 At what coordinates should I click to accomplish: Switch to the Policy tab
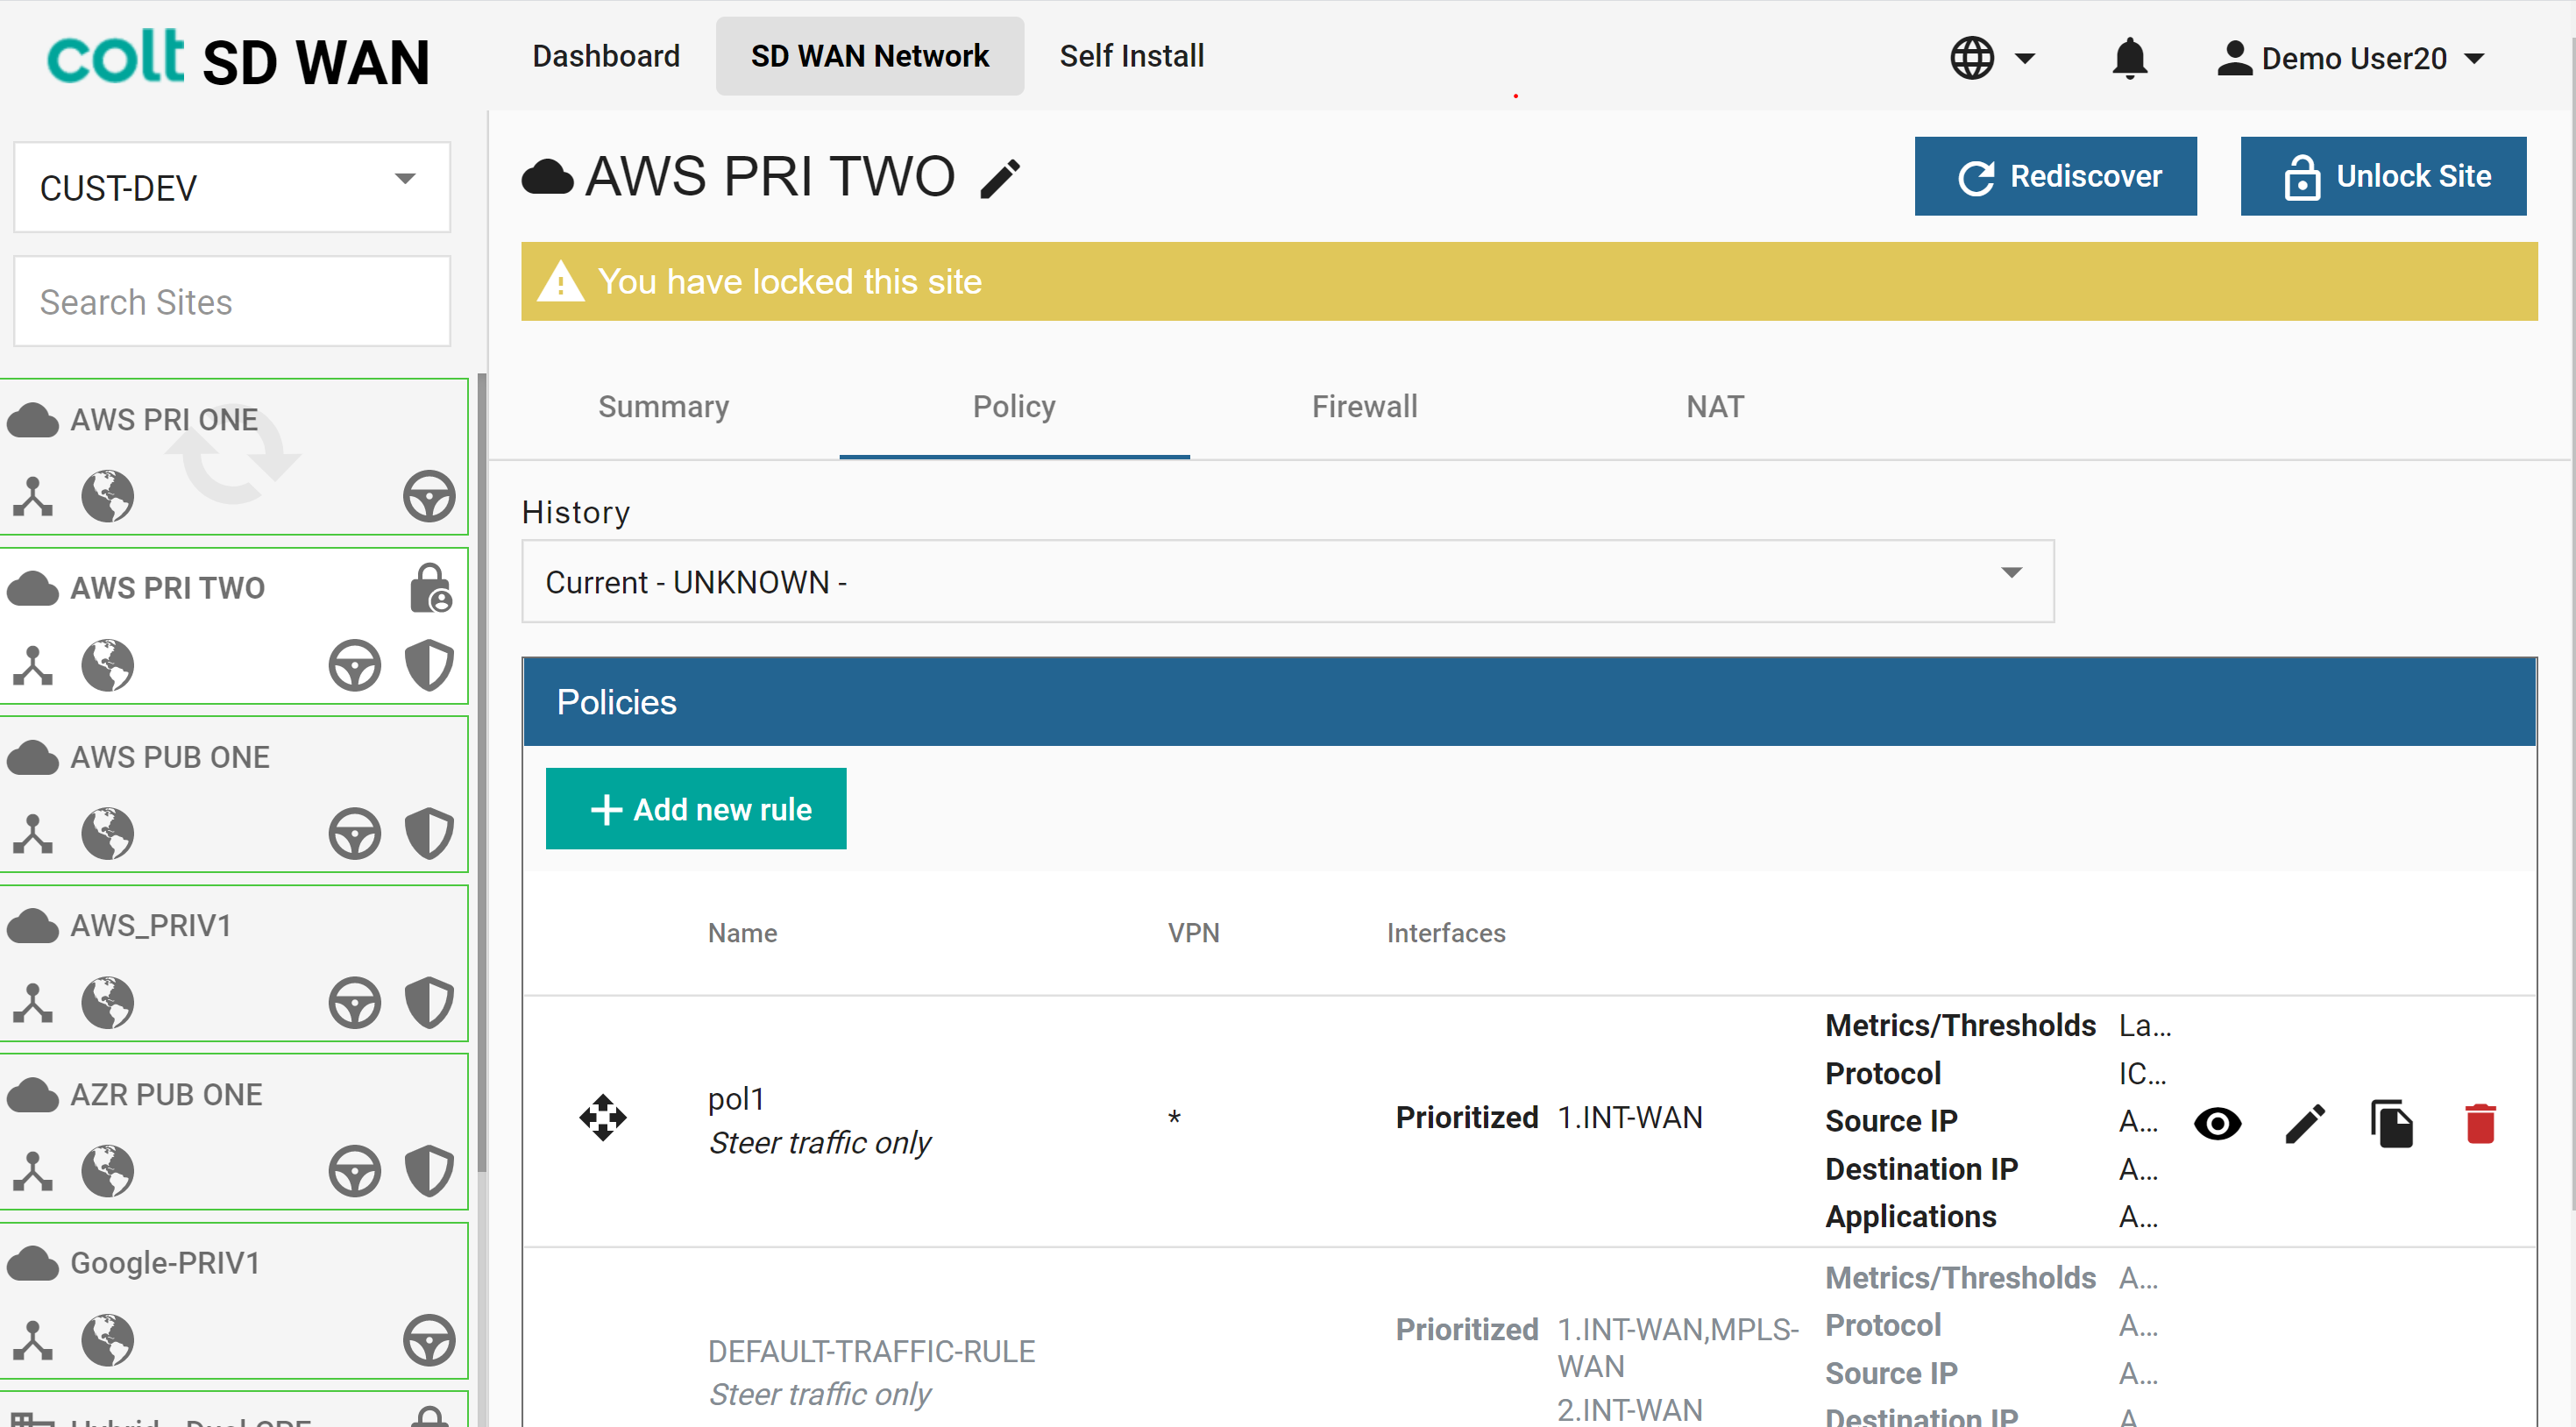[x=1014, y=407]
